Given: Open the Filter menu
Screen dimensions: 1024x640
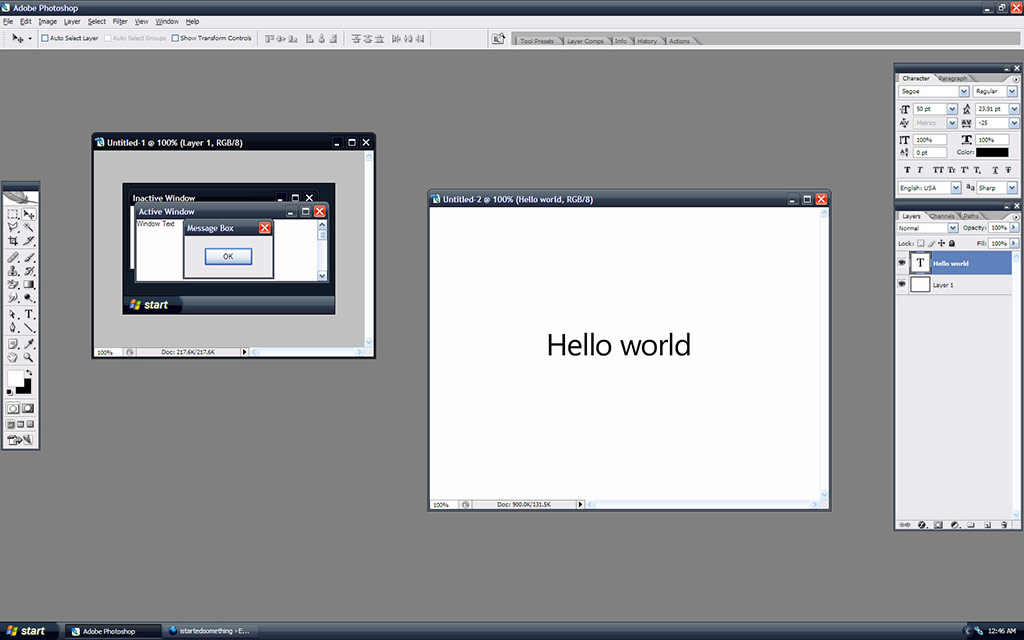Looking at the screenshot, I should point(120,21).
